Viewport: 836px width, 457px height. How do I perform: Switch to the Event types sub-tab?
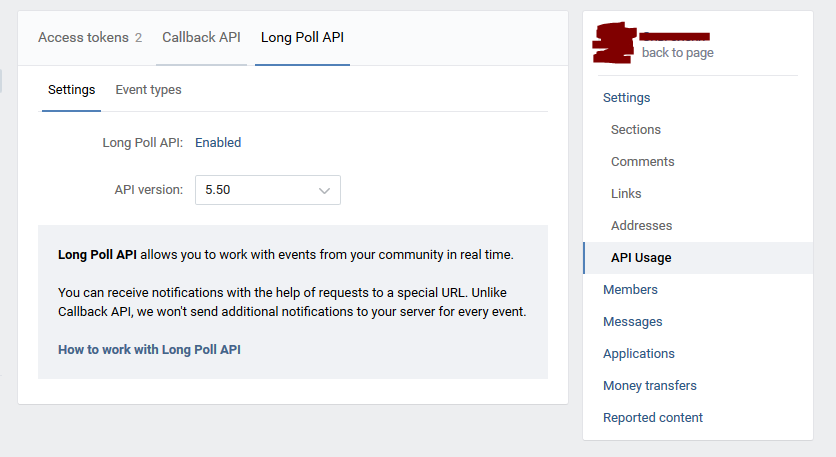coord(148,90)
